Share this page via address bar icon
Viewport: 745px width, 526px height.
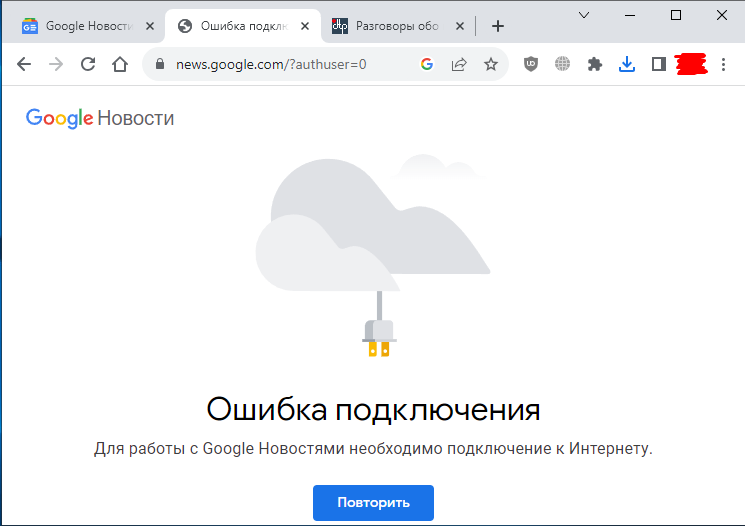click(x=459, y=65)
